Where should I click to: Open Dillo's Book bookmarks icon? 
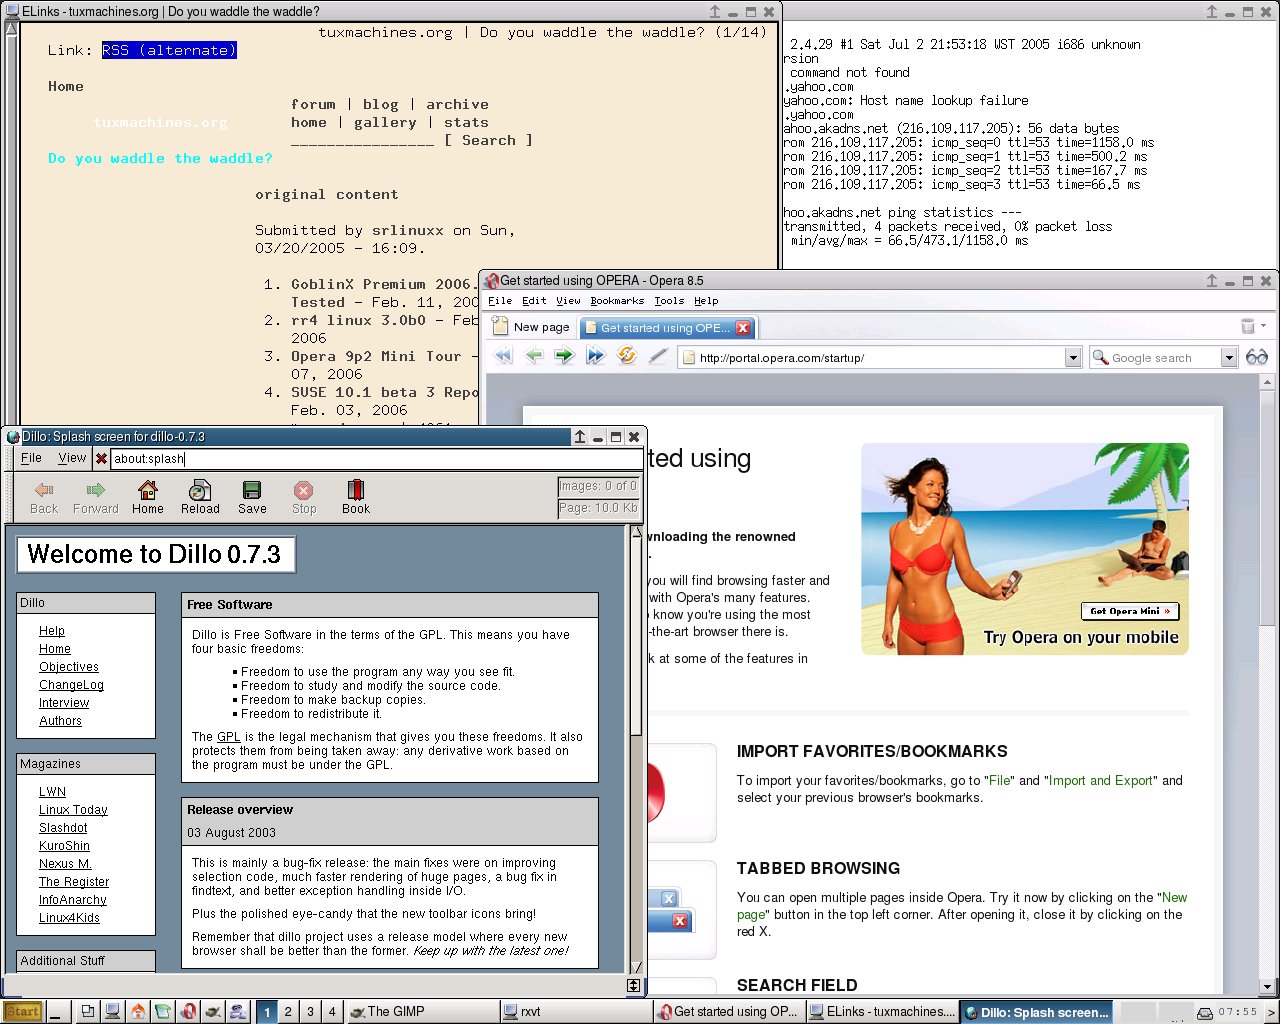click(x=355, y=489)
